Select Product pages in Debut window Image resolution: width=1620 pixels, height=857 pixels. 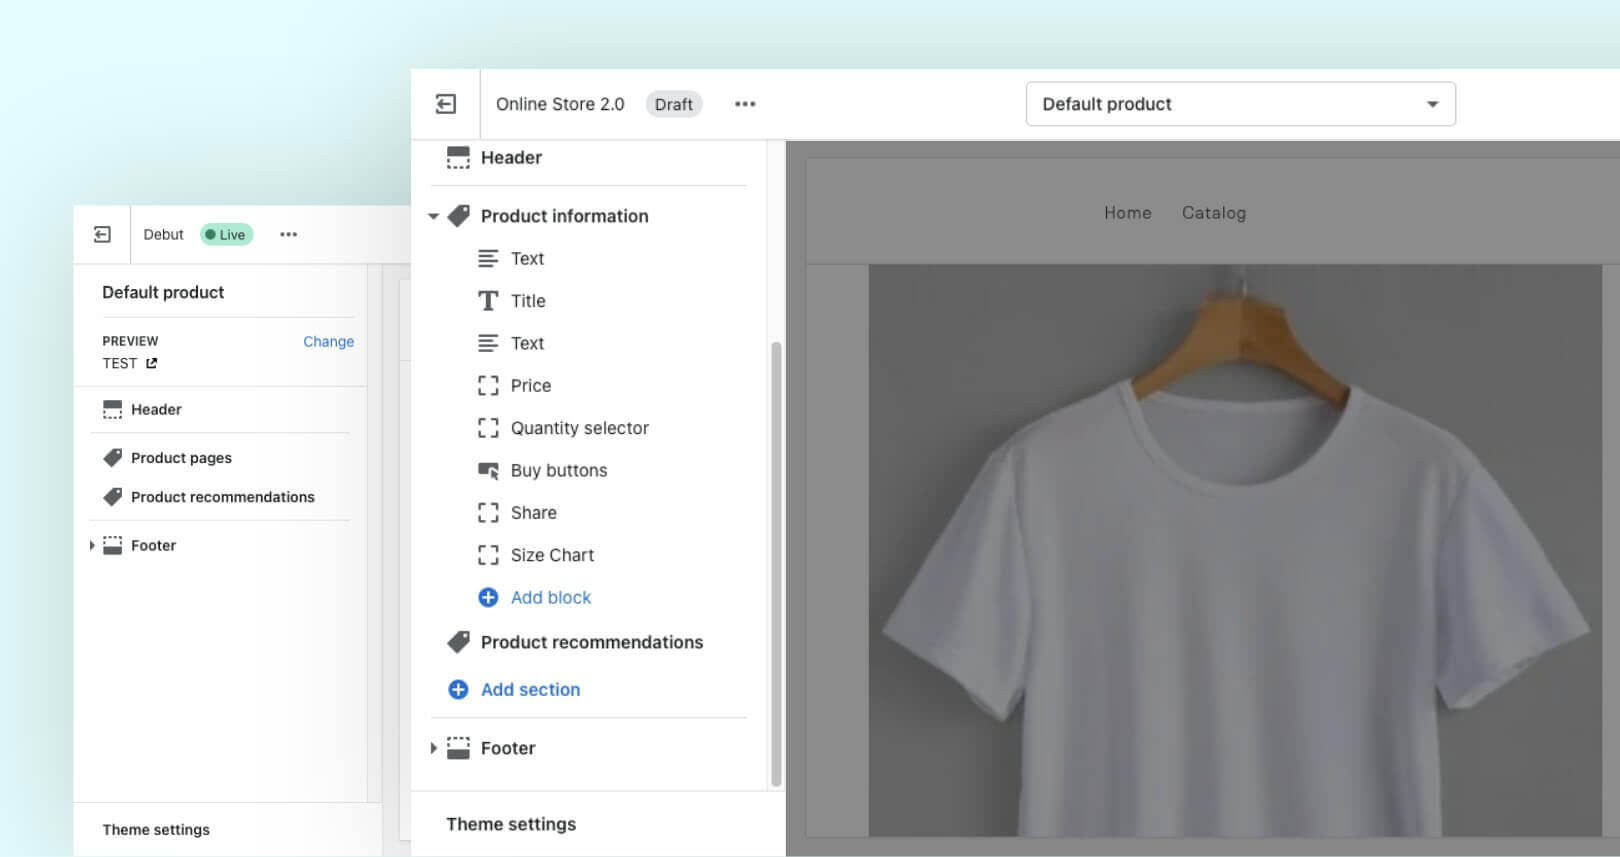tap(181, 457)
